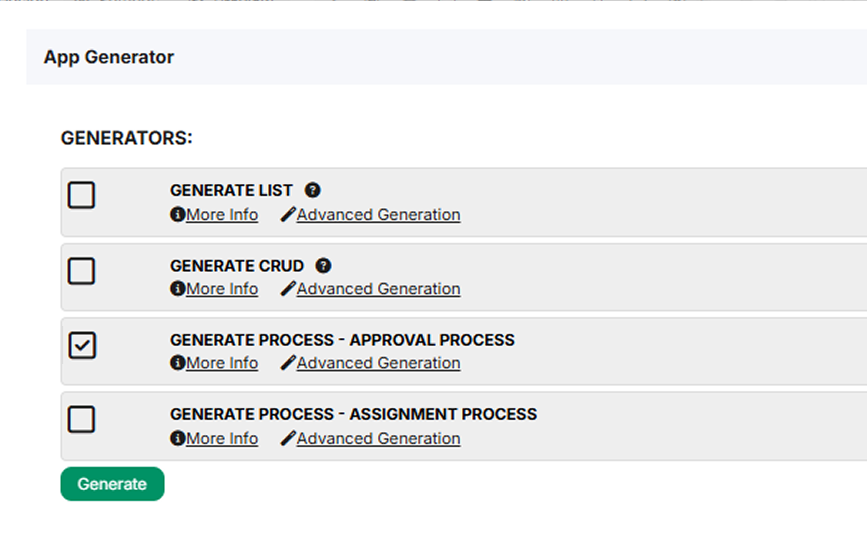Click pencil icon in Approval Process row

(288, 363)
